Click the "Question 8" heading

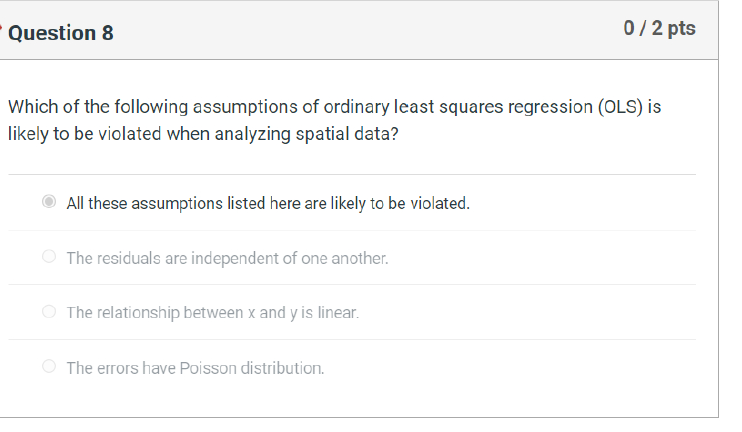[x=61, y=33]
